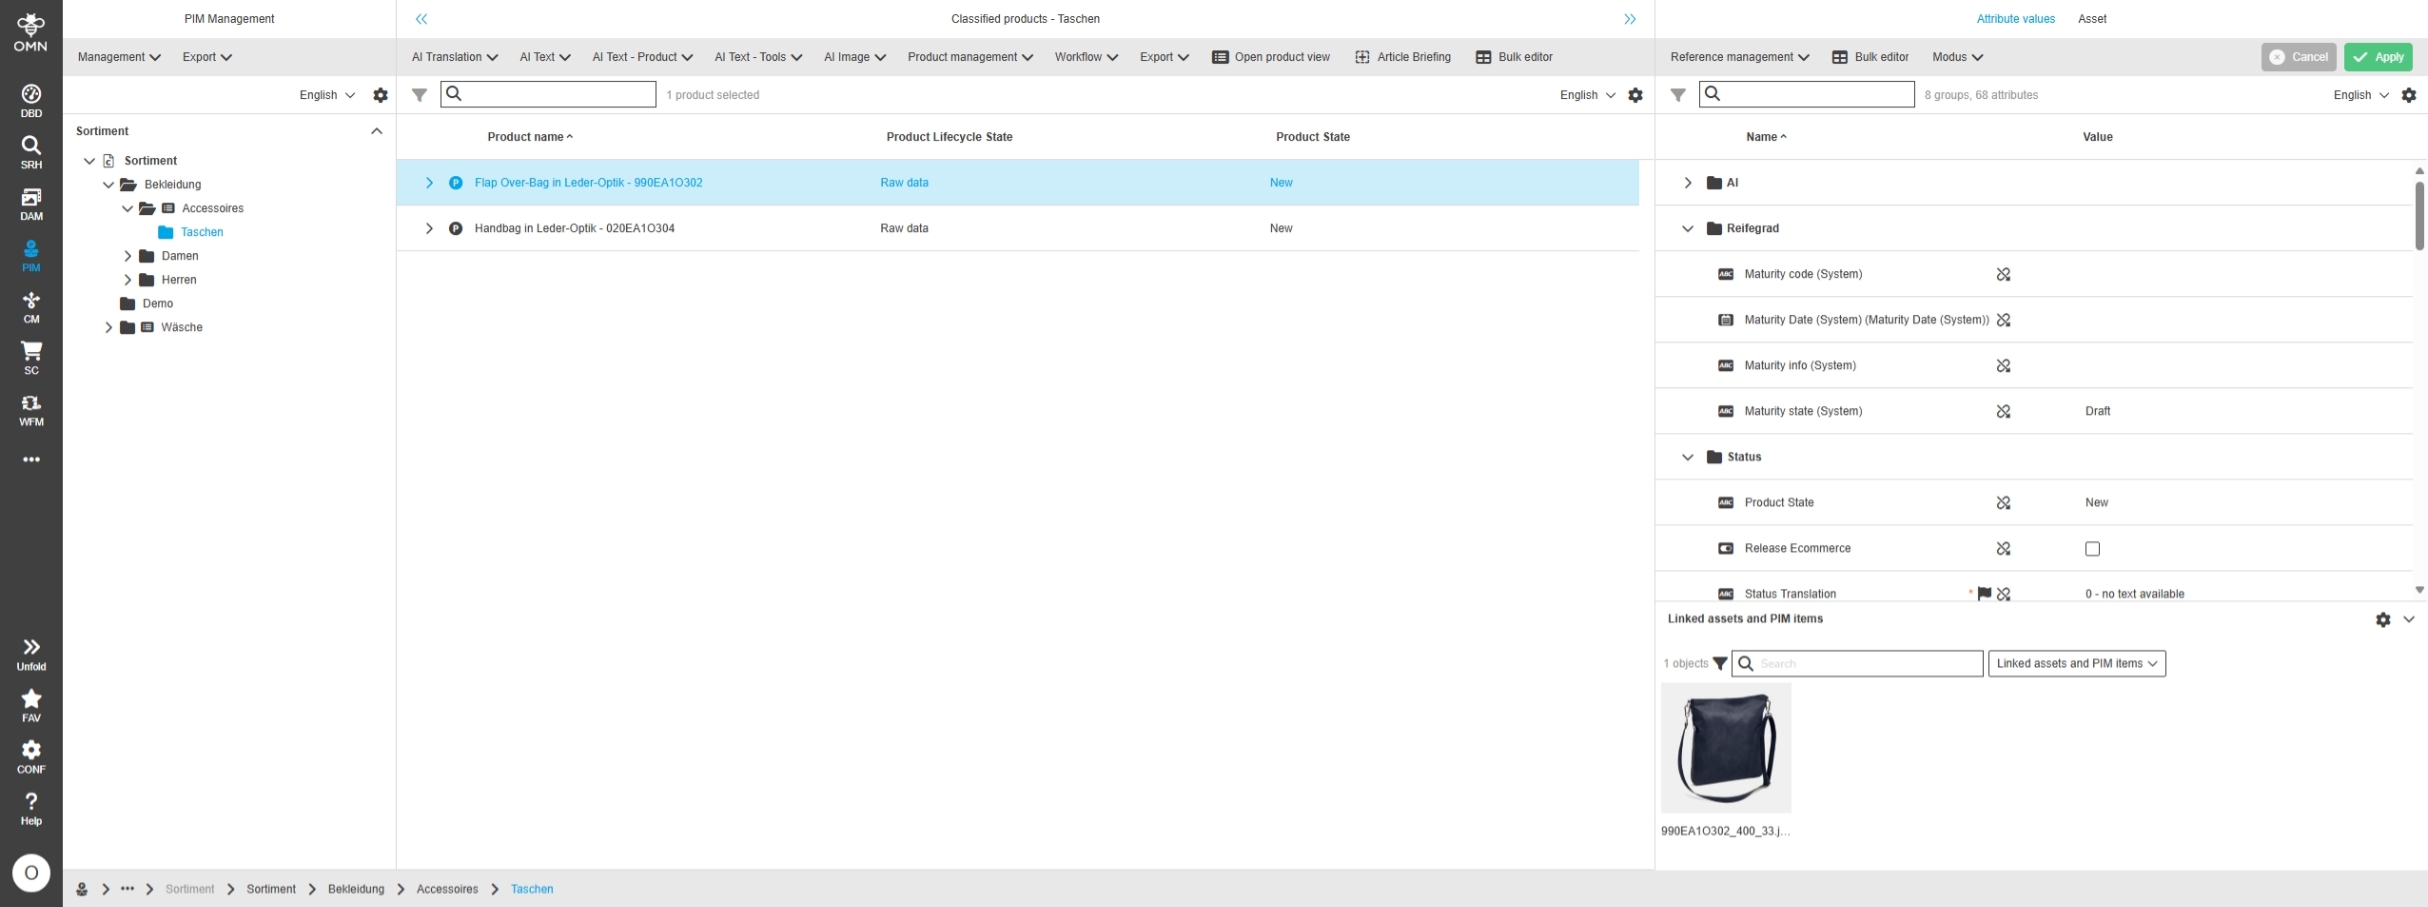Open Linked assets and PIM items dropdown
2428x907 pixels.
tap(2077, 664)
